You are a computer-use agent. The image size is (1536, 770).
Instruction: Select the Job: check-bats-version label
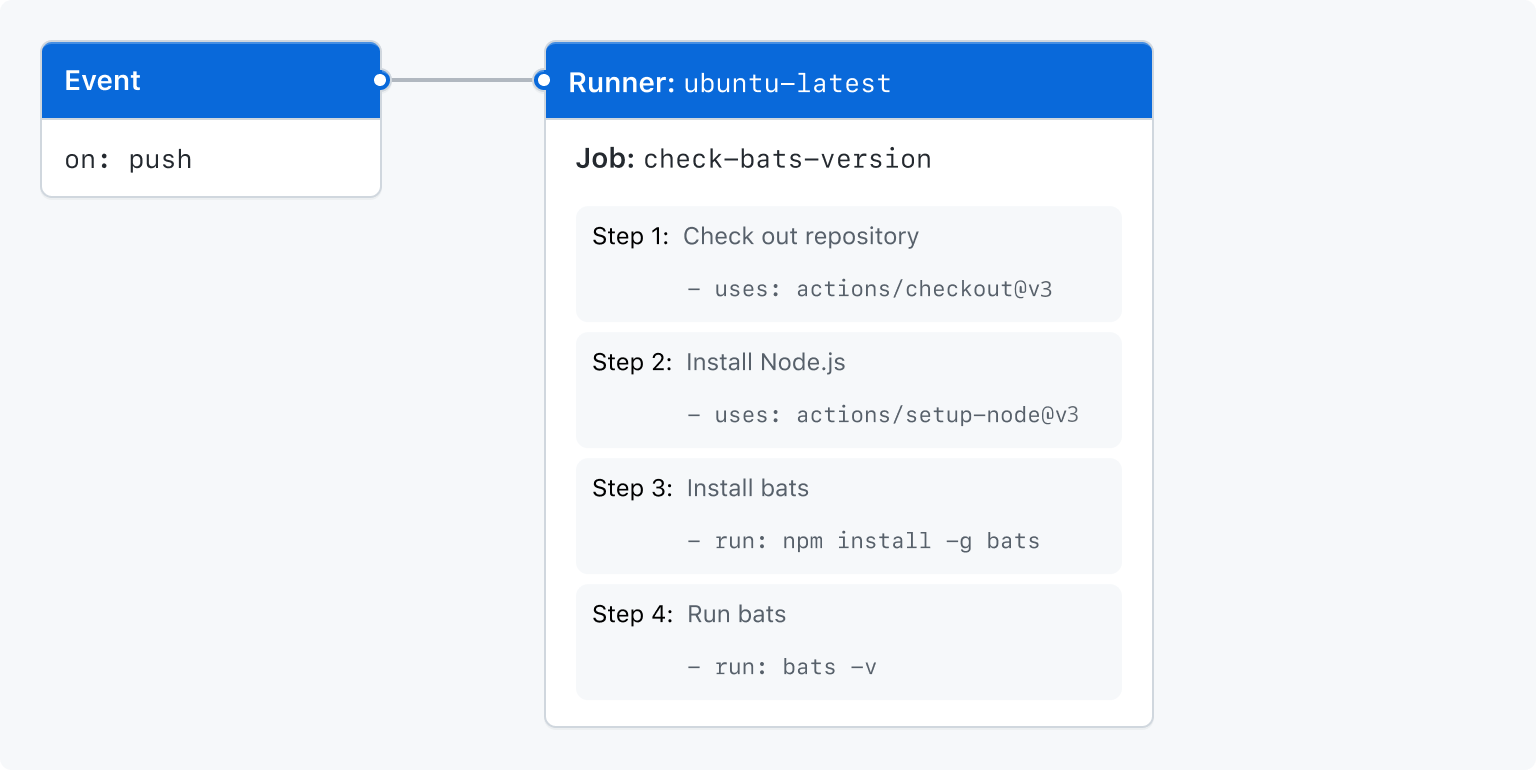[753, 158]
